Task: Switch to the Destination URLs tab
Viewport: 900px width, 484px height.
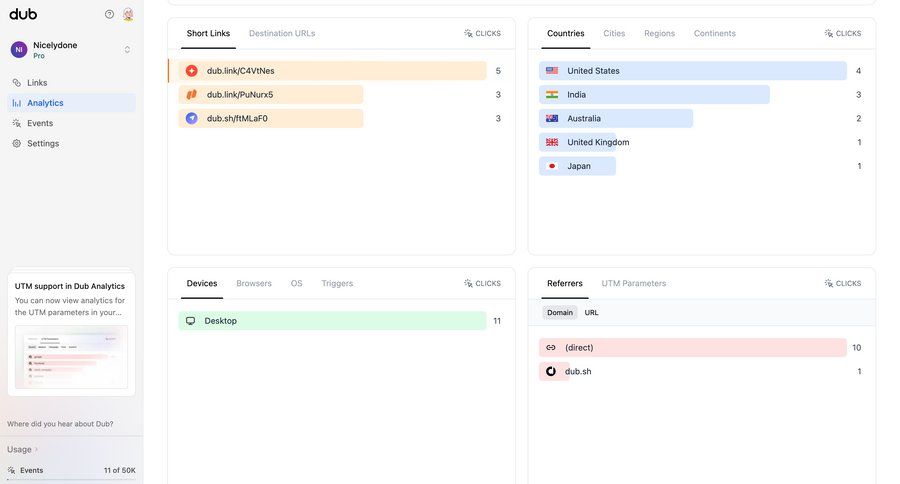Action: click(x=282, y=33)
